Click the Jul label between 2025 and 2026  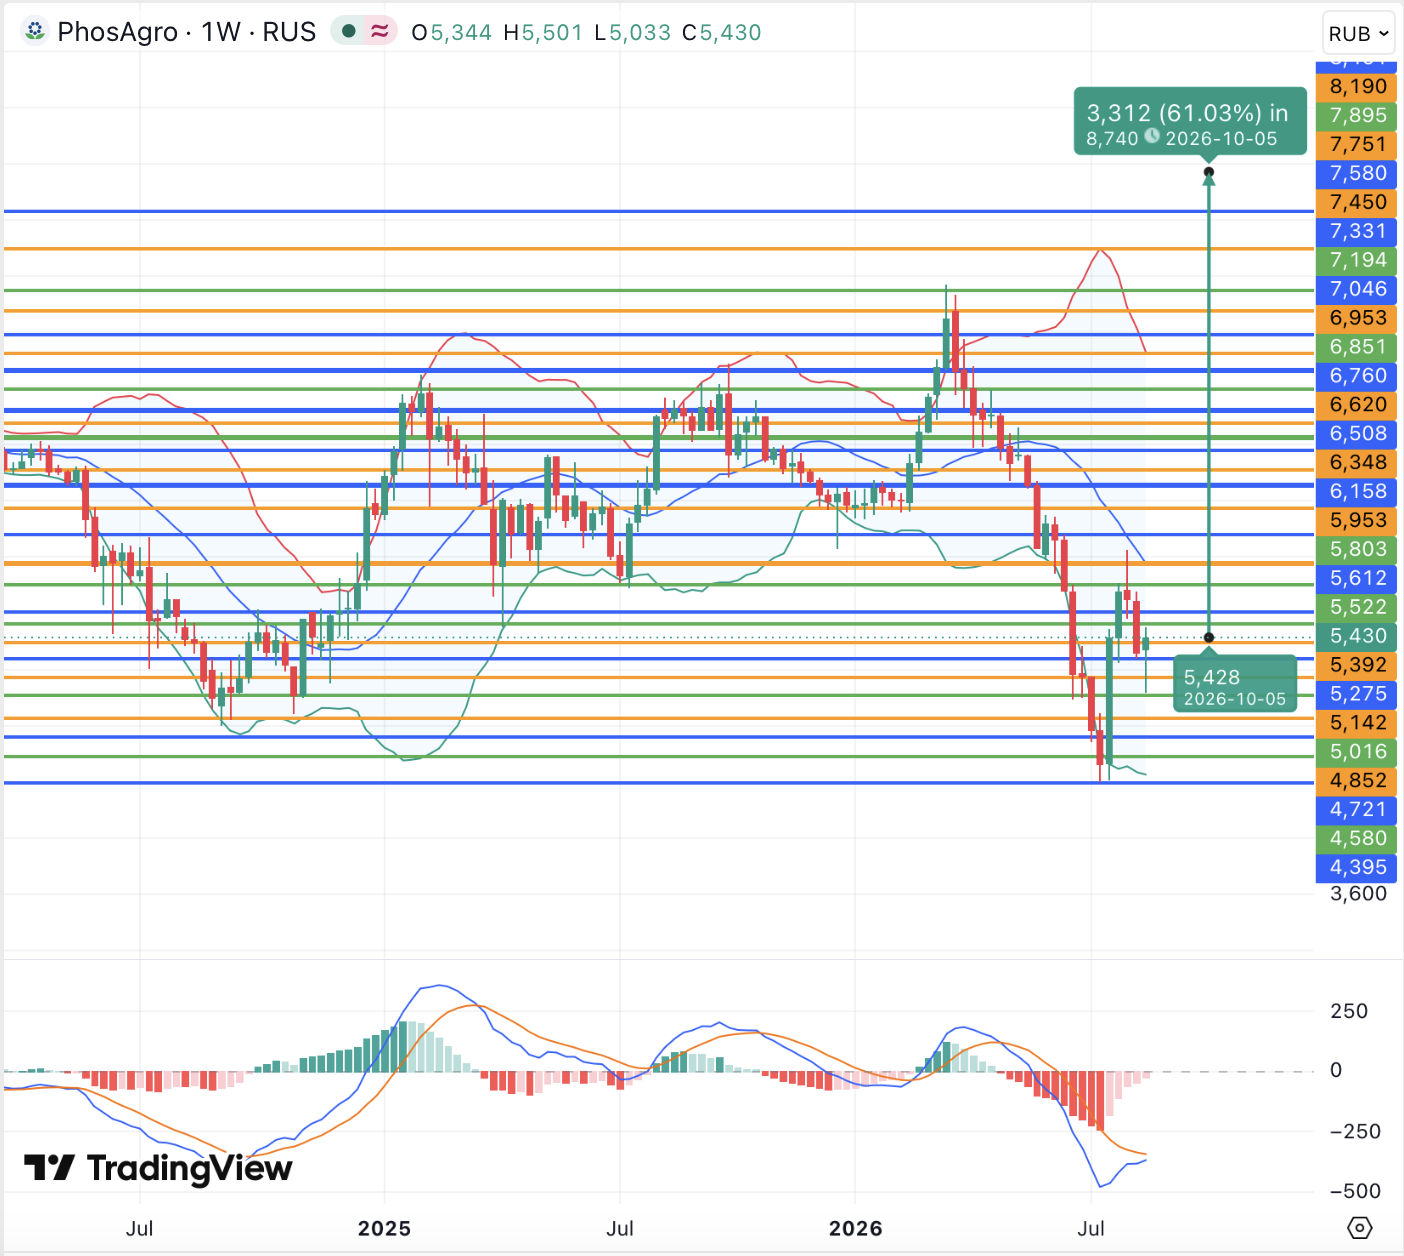click(x=620, y=1229)
